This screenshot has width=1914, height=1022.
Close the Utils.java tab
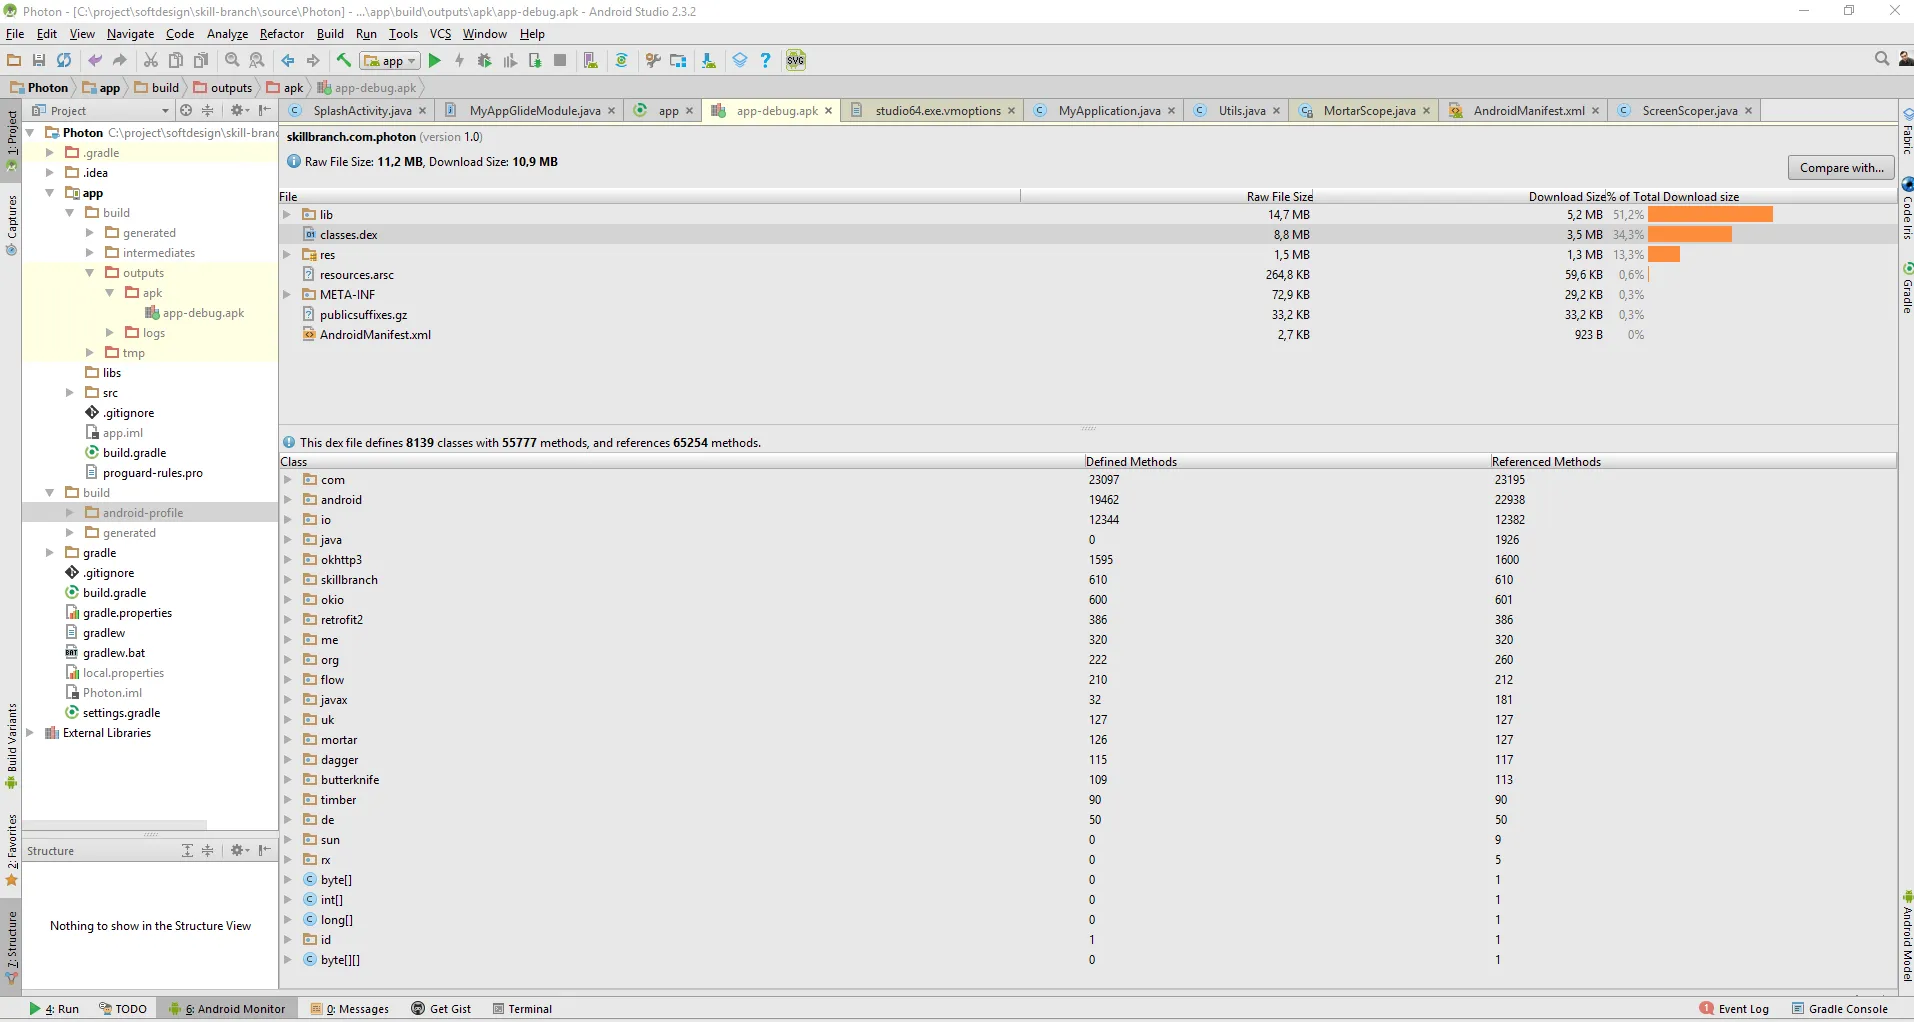[x=1277, y=111]
